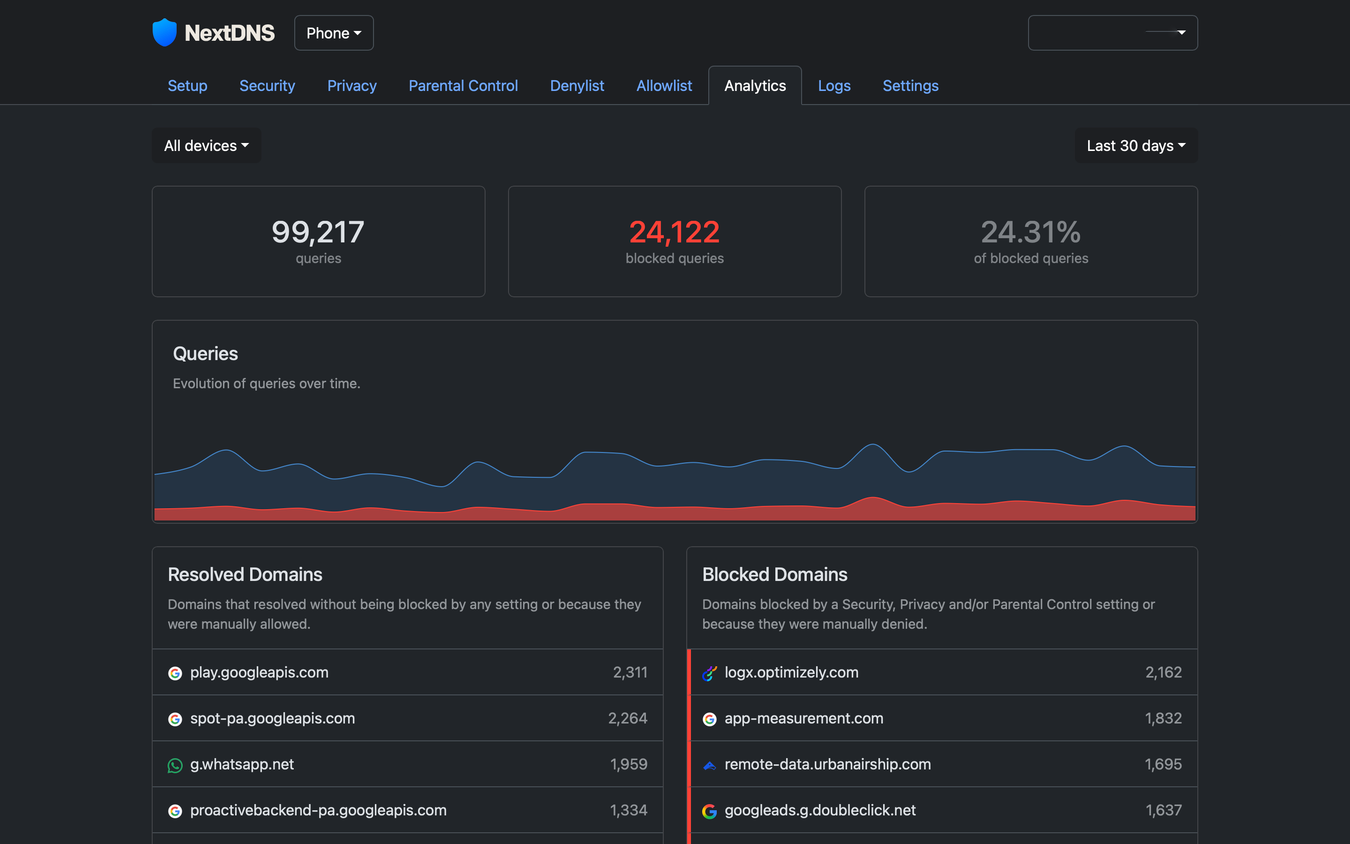Click the Evolution of queries over time text
The height and width of the screenshot is (844, 1350).
coord(266,384)
